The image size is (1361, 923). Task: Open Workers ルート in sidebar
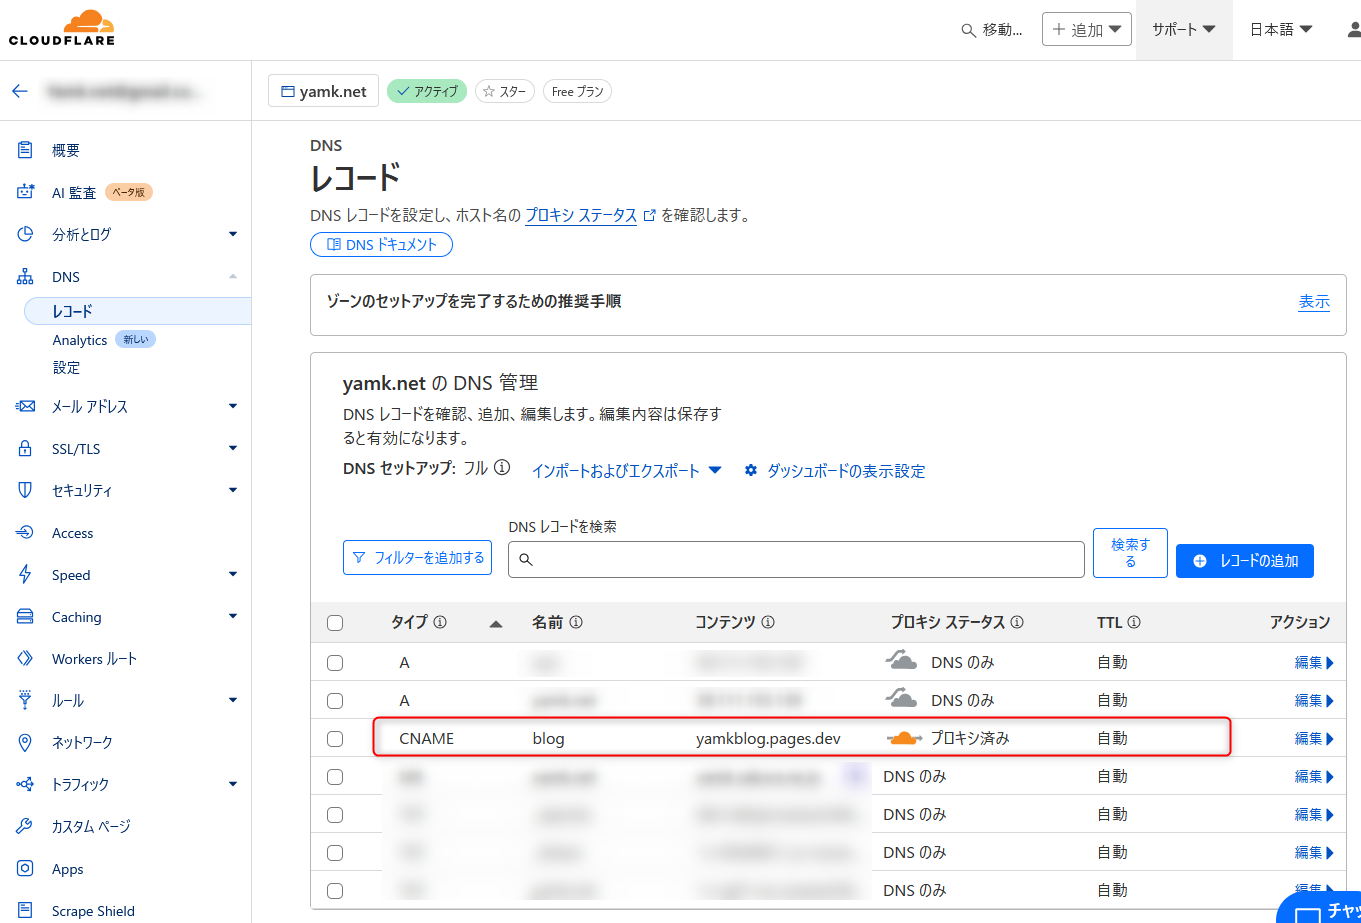(x=94, y=659)
